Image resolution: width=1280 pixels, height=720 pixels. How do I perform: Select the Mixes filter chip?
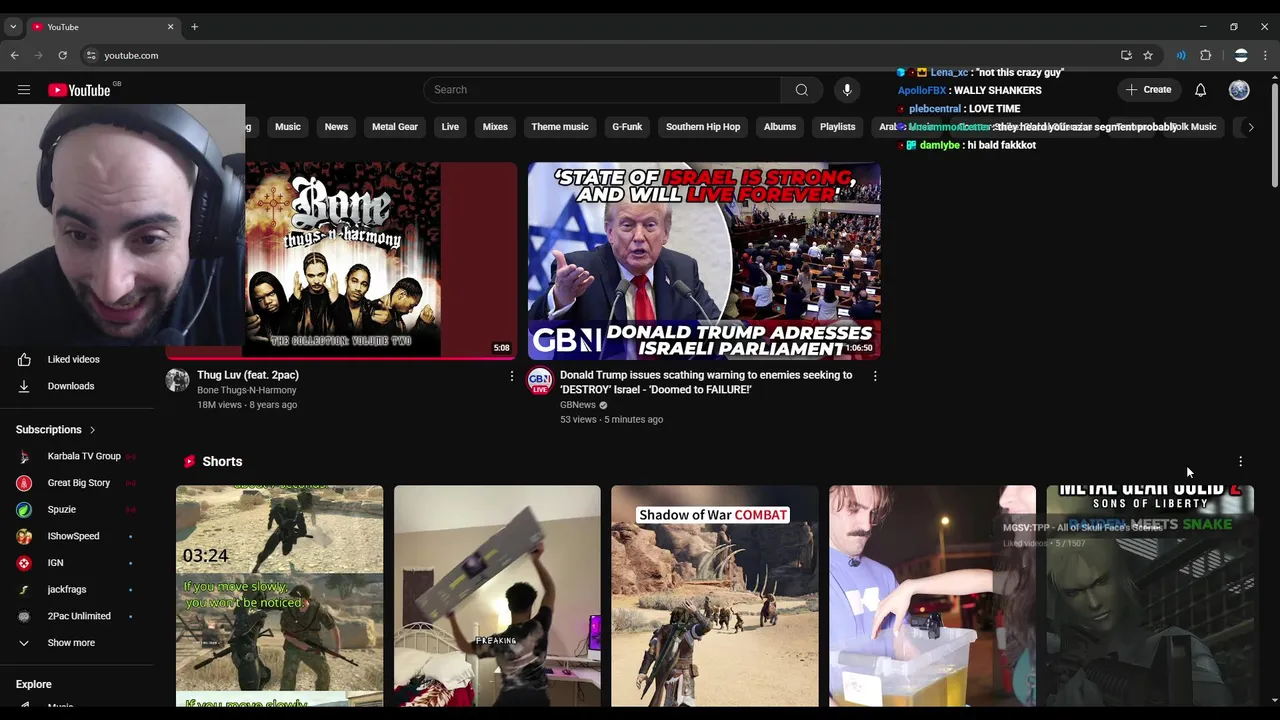click(x=495, y=127)
